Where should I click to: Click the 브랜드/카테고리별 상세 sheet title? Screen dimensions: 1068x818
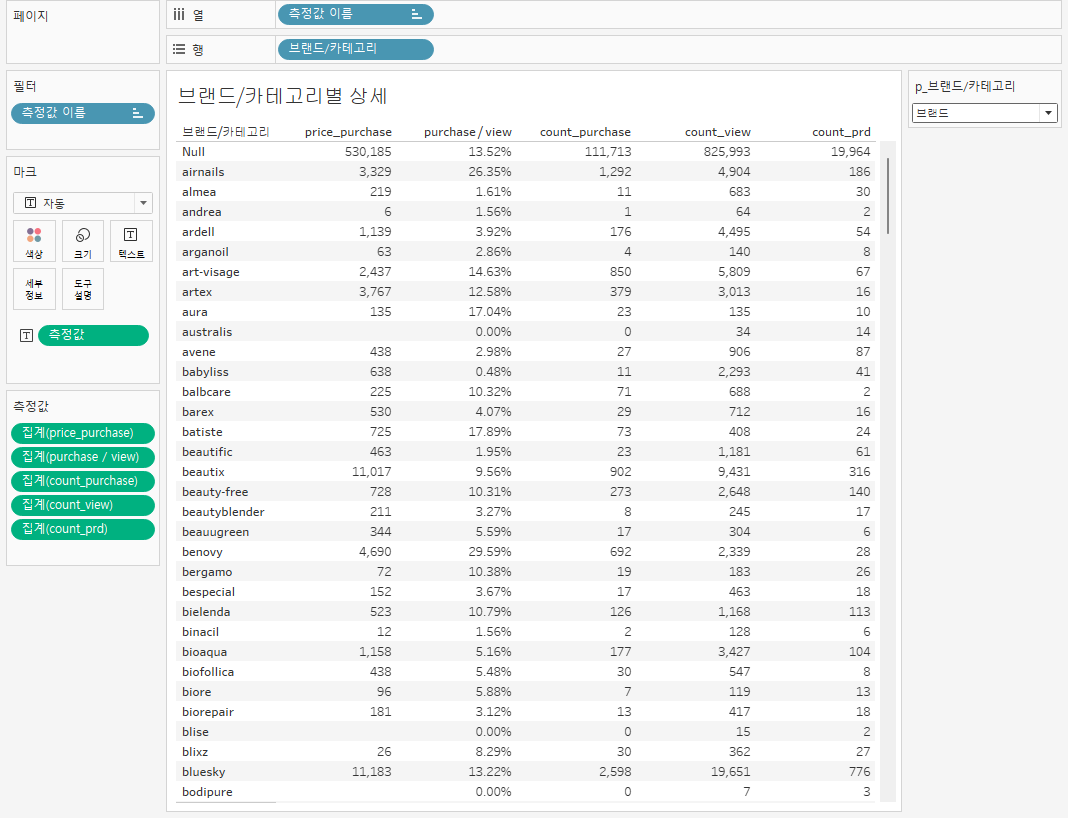[x=282, y=96]
